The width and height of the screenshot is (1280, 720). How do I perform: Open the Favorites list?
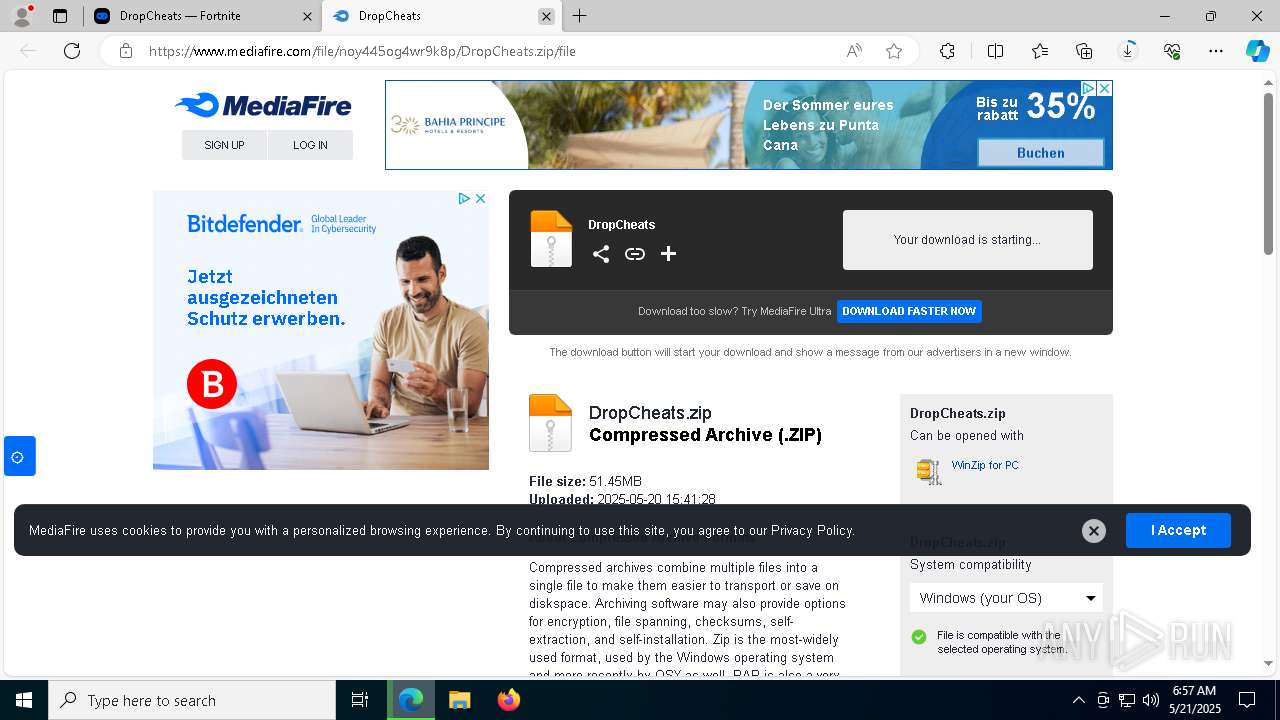pos(1040,51)
